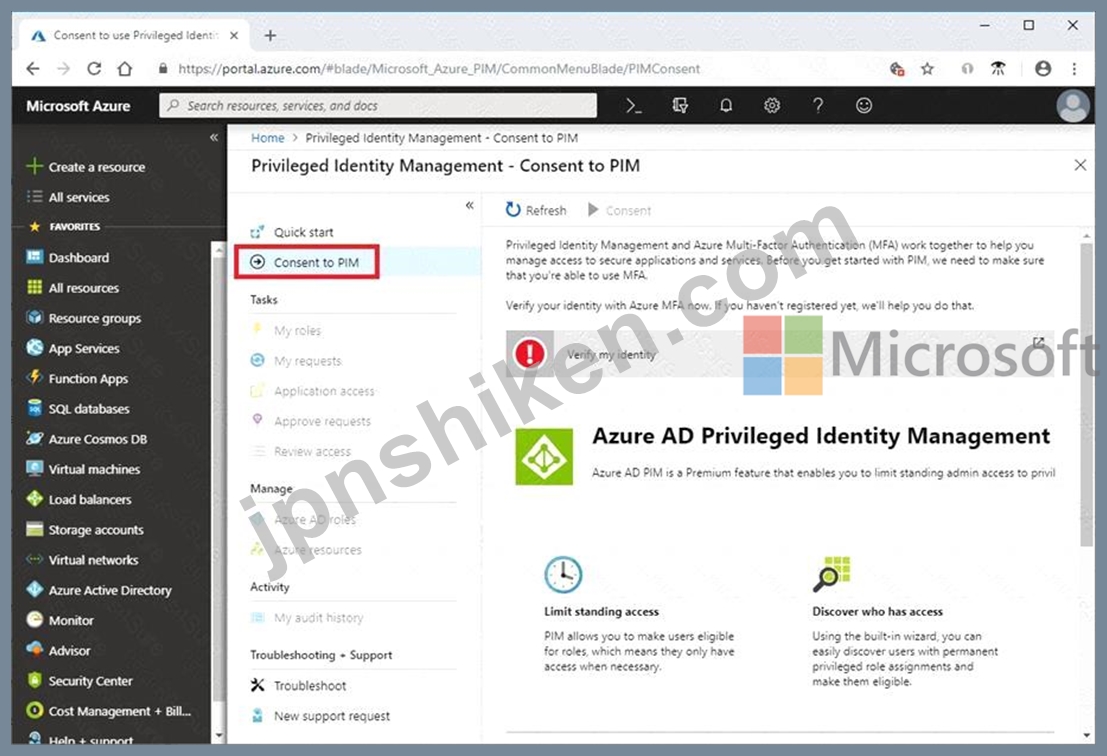
Task: Open Azure Cloud Shell icon
Action: tap(633, 106)
